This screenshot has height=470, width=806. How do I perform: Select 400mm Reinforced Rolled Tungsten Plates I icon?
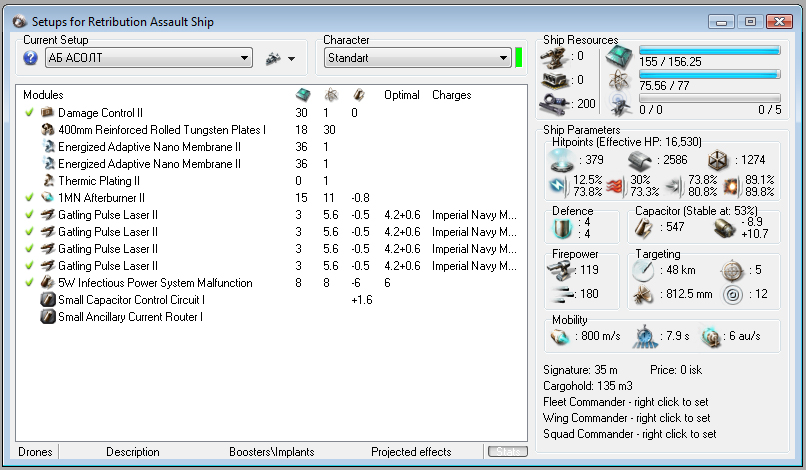coord(47,129)
